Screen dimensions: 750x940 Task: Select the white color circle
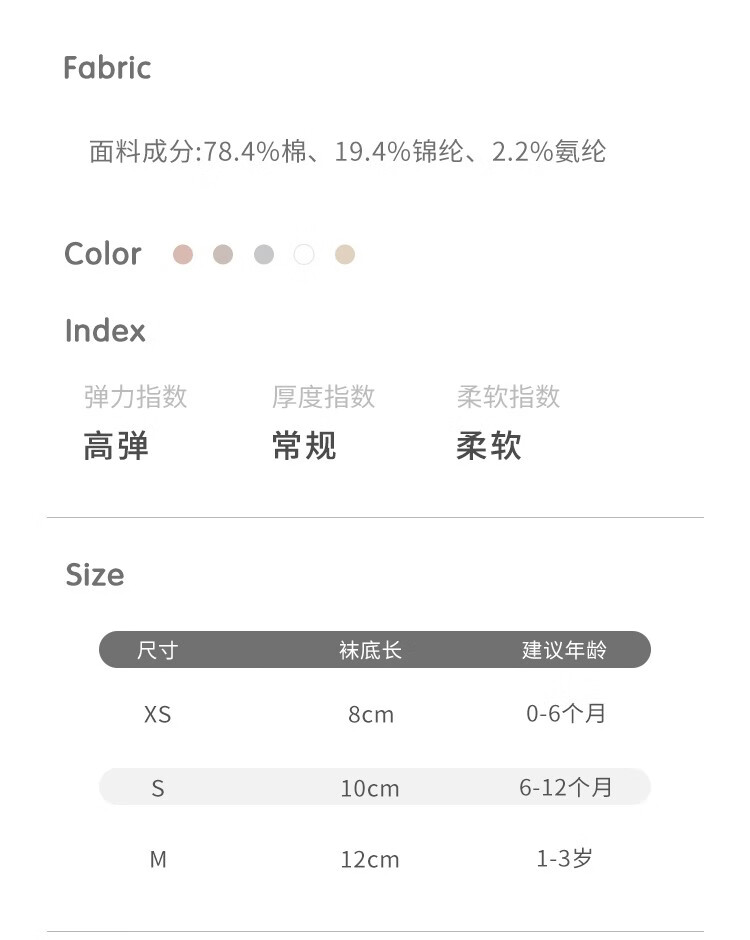point(304,254)
